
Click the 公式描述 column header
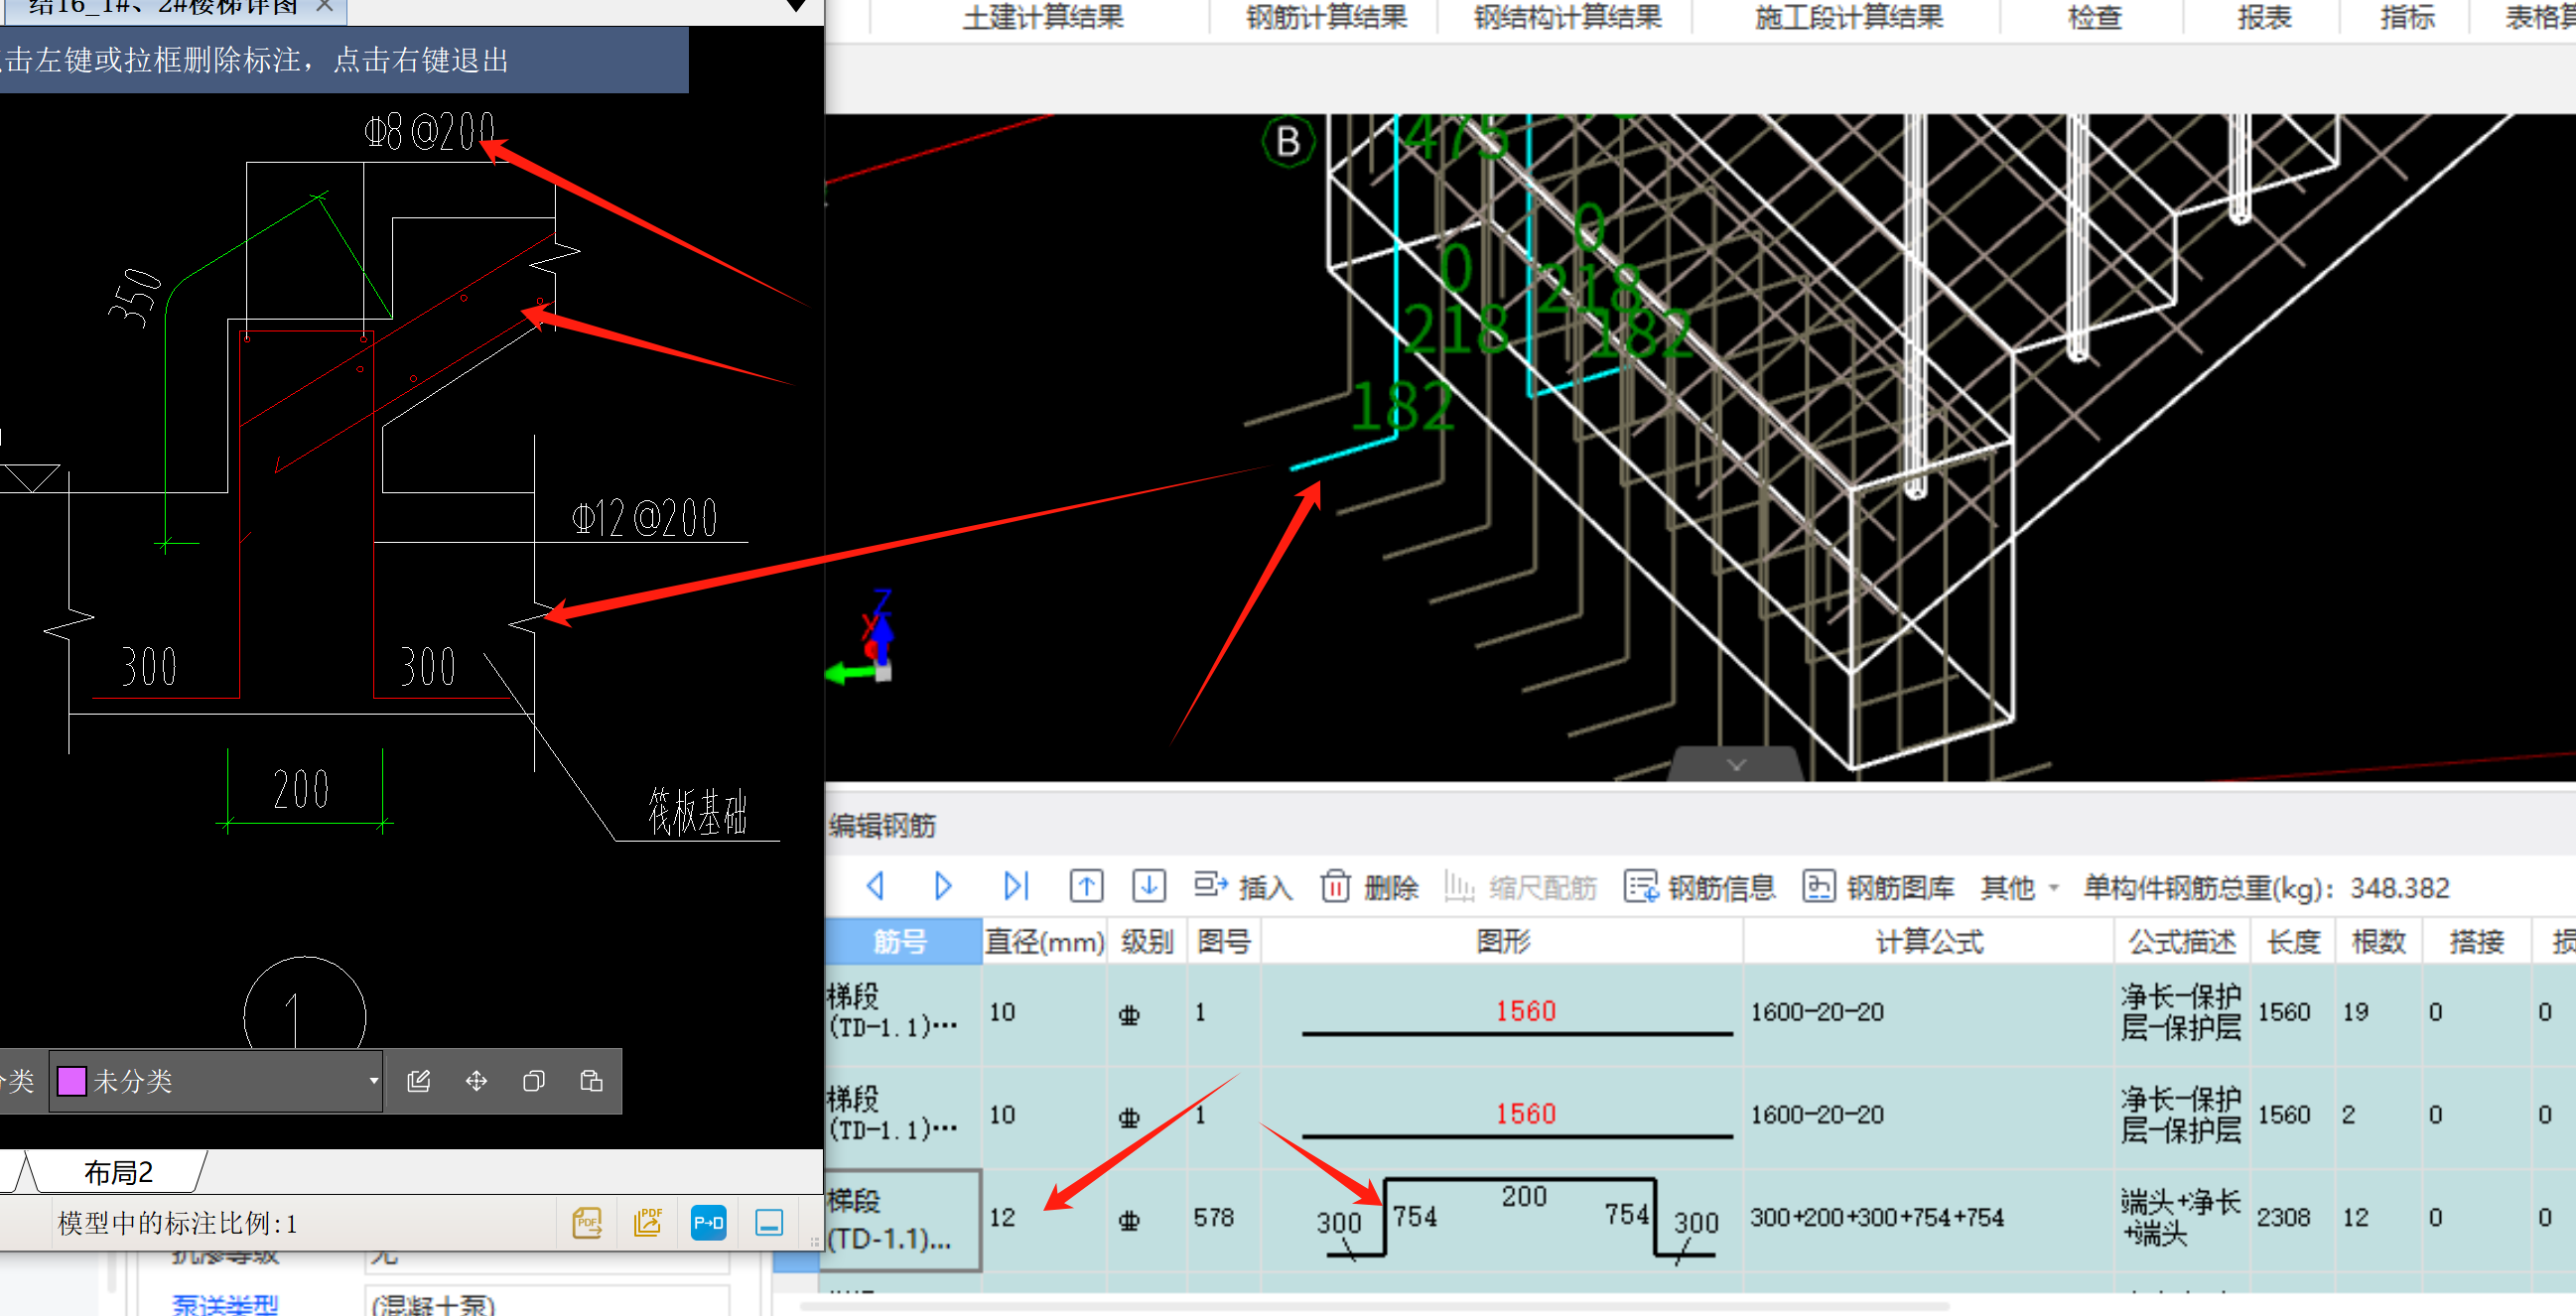click(2182, 941)
